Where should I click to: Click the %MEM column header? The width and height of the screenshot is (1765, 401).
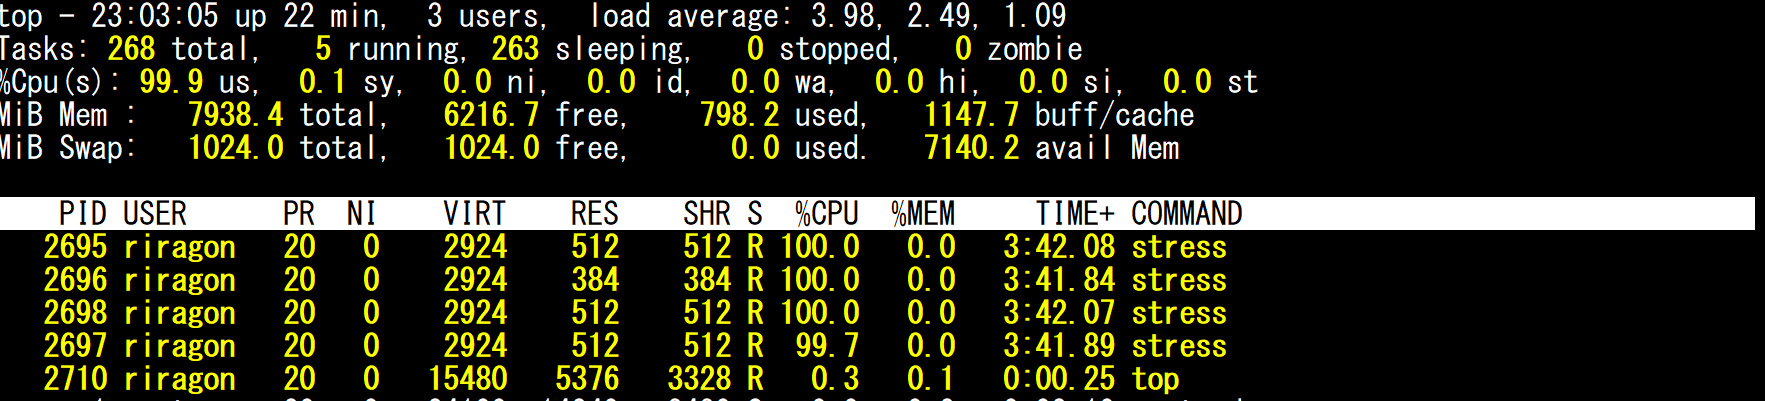(922, 214)
